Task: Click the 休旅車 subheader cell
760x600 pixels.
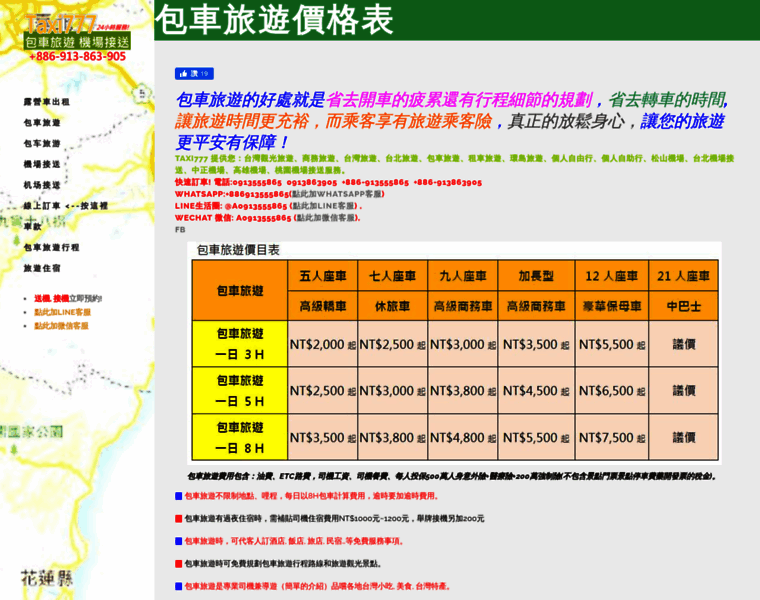Action: (393, 306)
